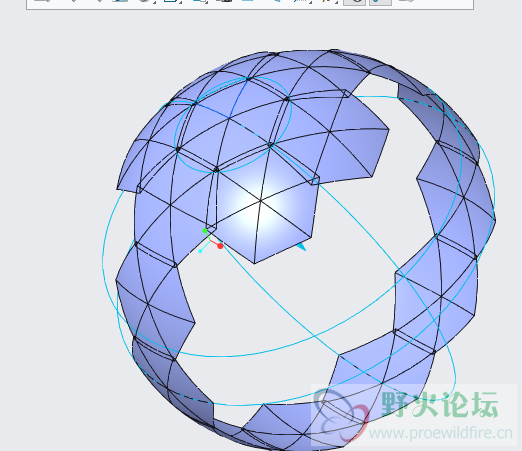The image size is (522, 451).
Task: Click the dropdown arrow beside the rendering icon
Action: tap(155, 3)
